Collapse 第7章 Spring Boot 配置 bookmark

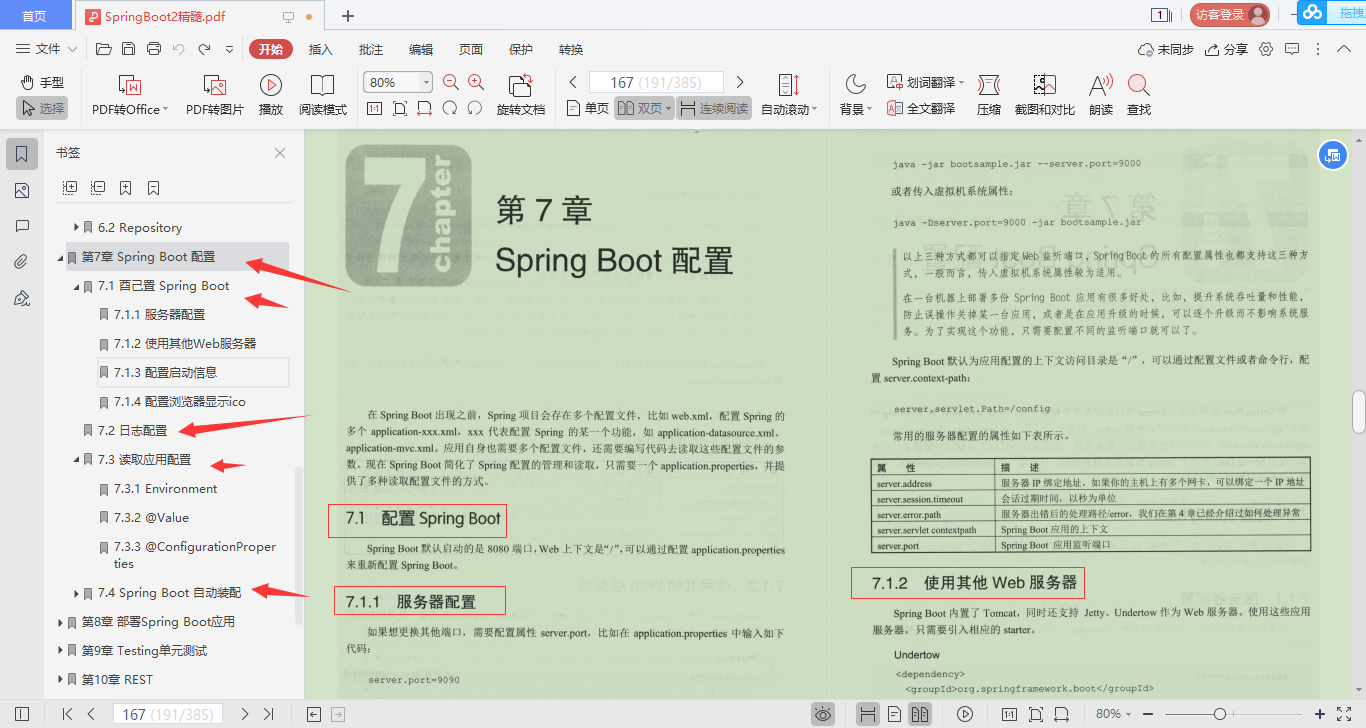[60, 258]
